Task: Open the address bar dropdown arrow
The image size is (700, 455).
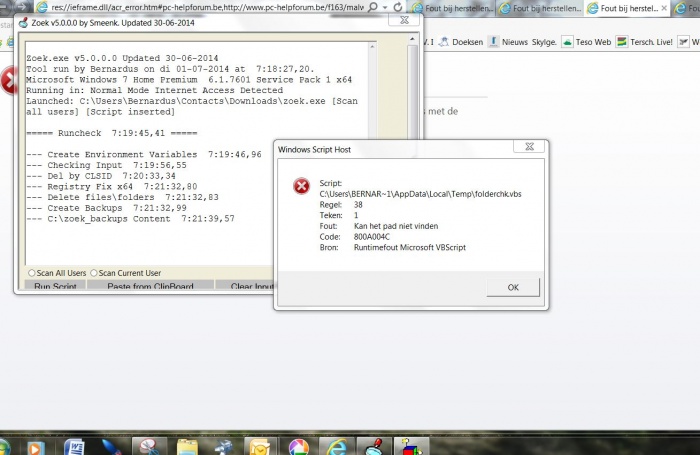Action: (x=384, y=8)
